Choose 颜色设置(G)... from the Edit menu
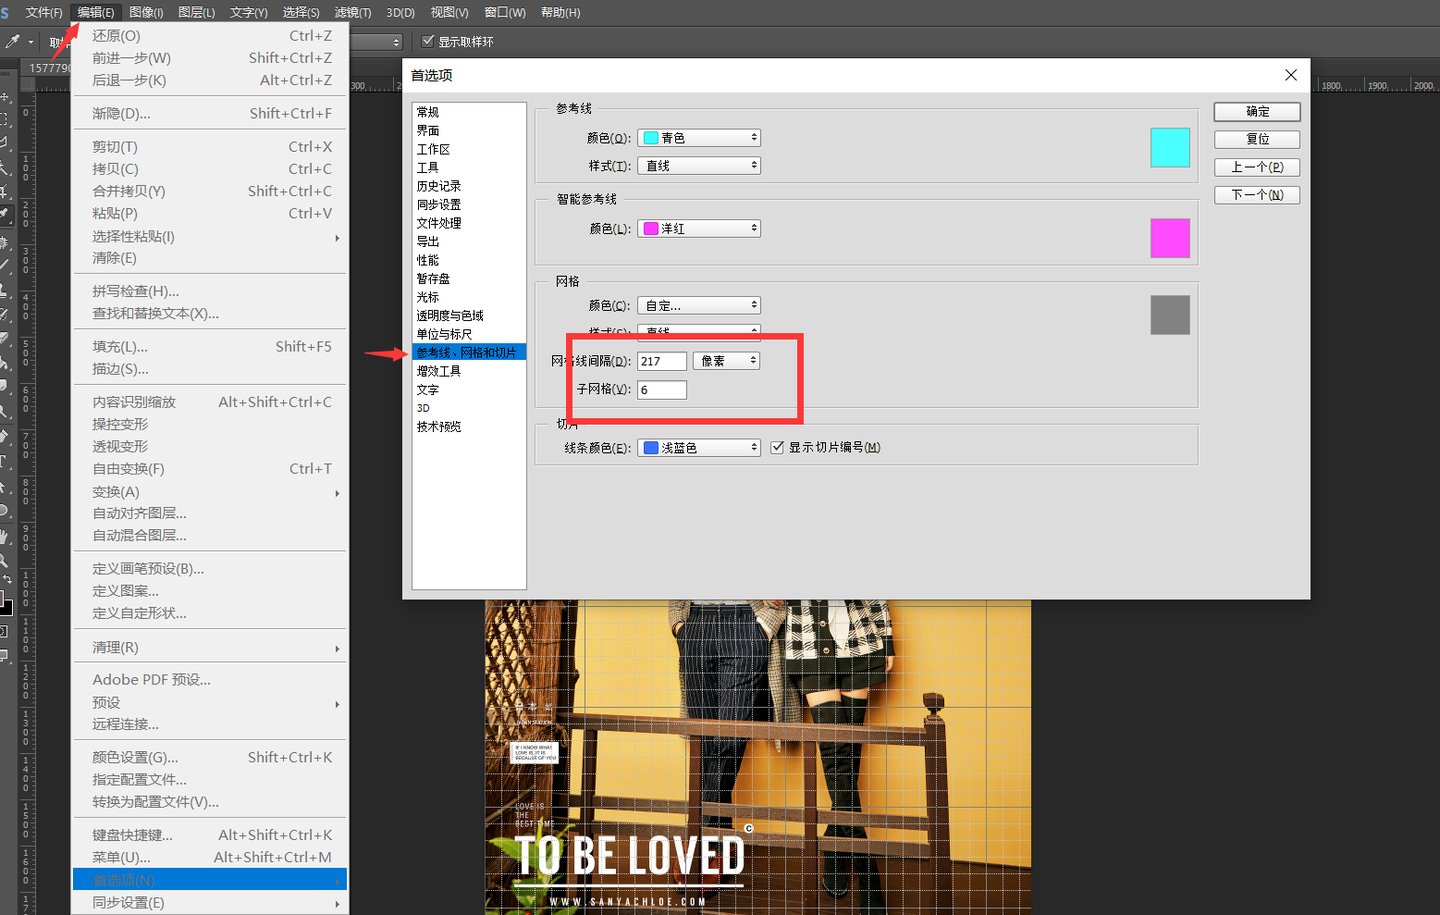 pyautogui.click(x=210, y=758)
